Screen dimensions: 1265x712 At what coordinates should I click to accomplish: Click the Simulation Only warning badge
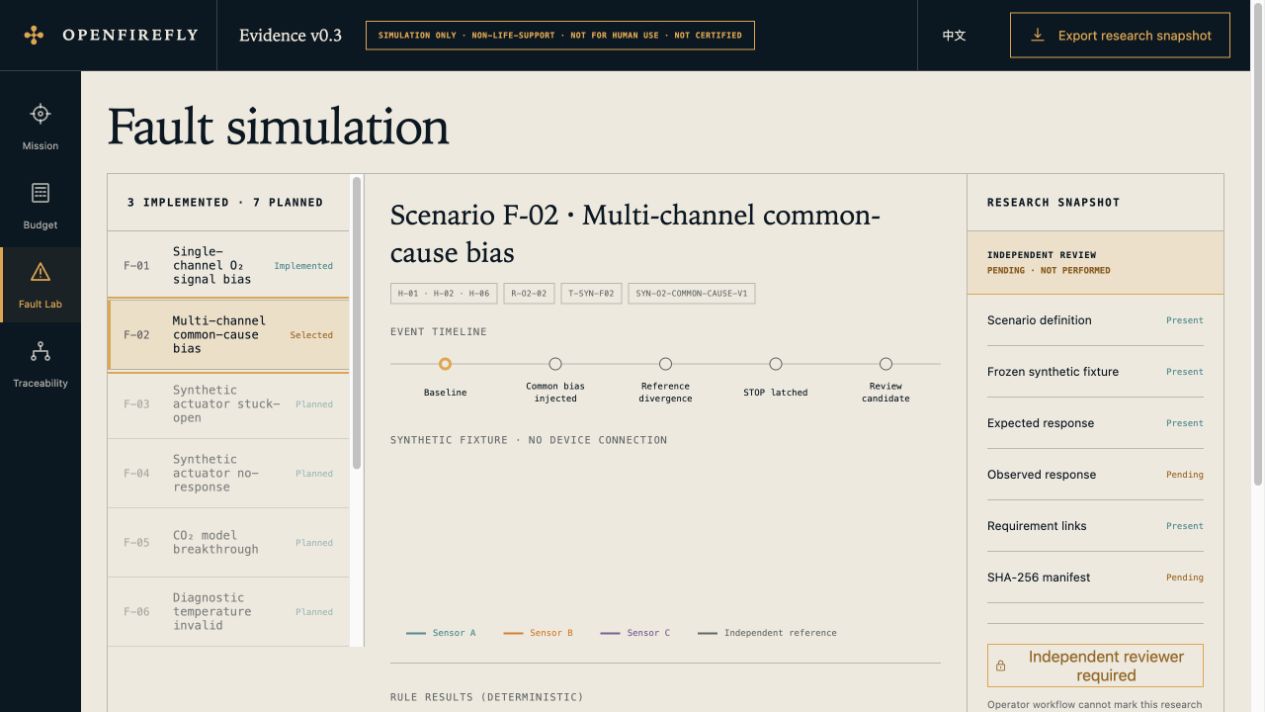tap(560, 35)
